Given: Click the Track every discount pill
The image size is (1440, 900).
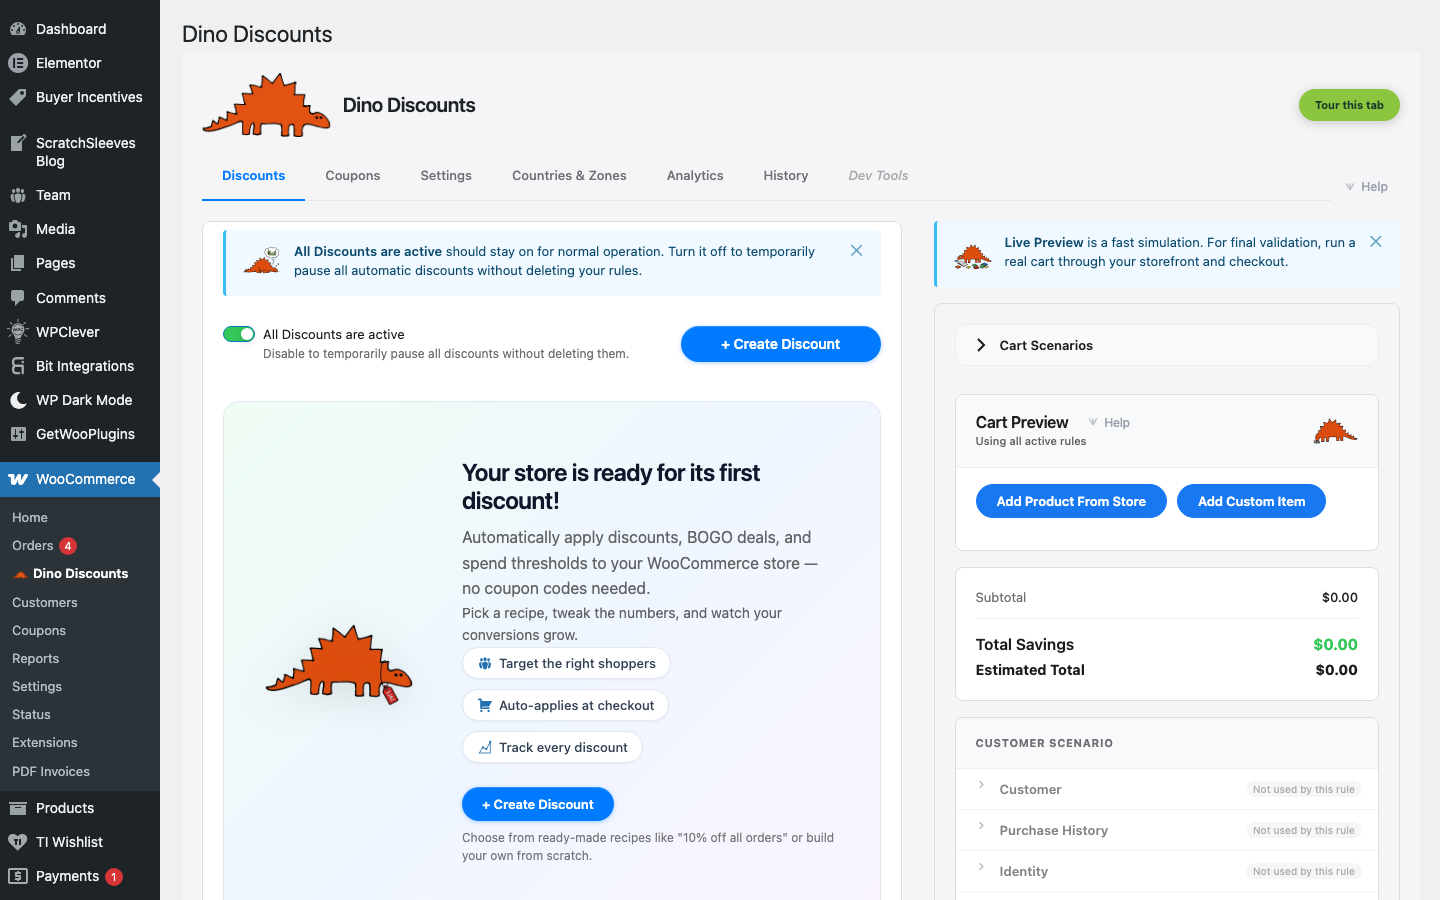Looking at the screenshot, I should [x=552, y=747].
